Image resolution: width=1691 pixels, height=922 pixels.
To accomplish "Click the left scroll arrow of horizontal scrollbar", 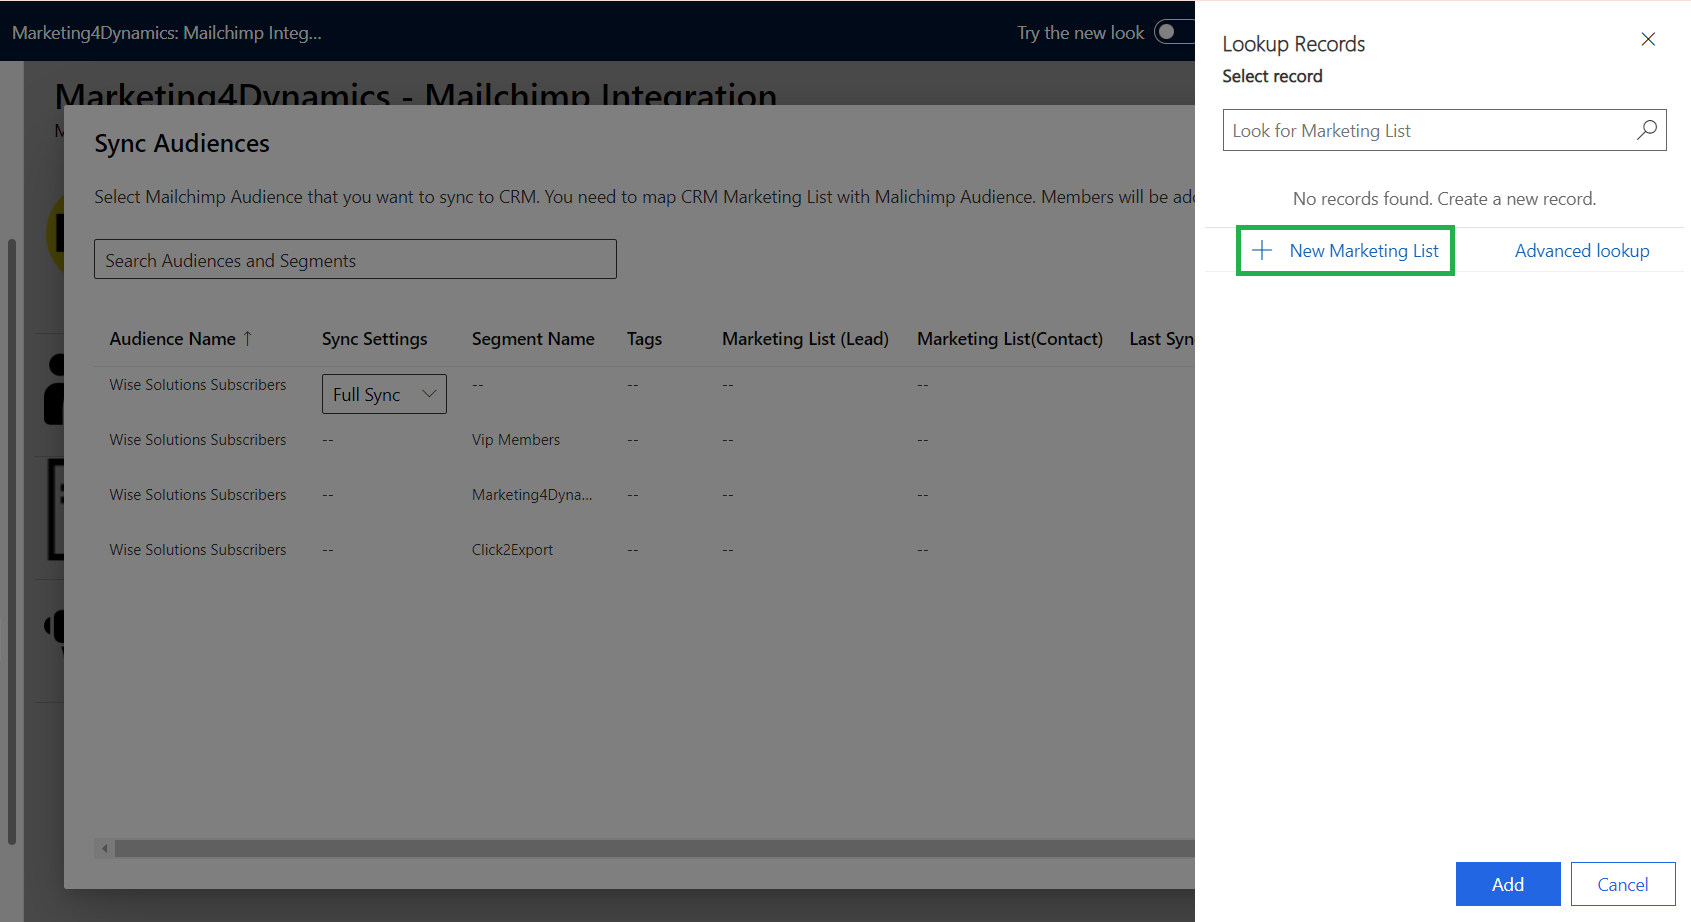I will point(104,849).
